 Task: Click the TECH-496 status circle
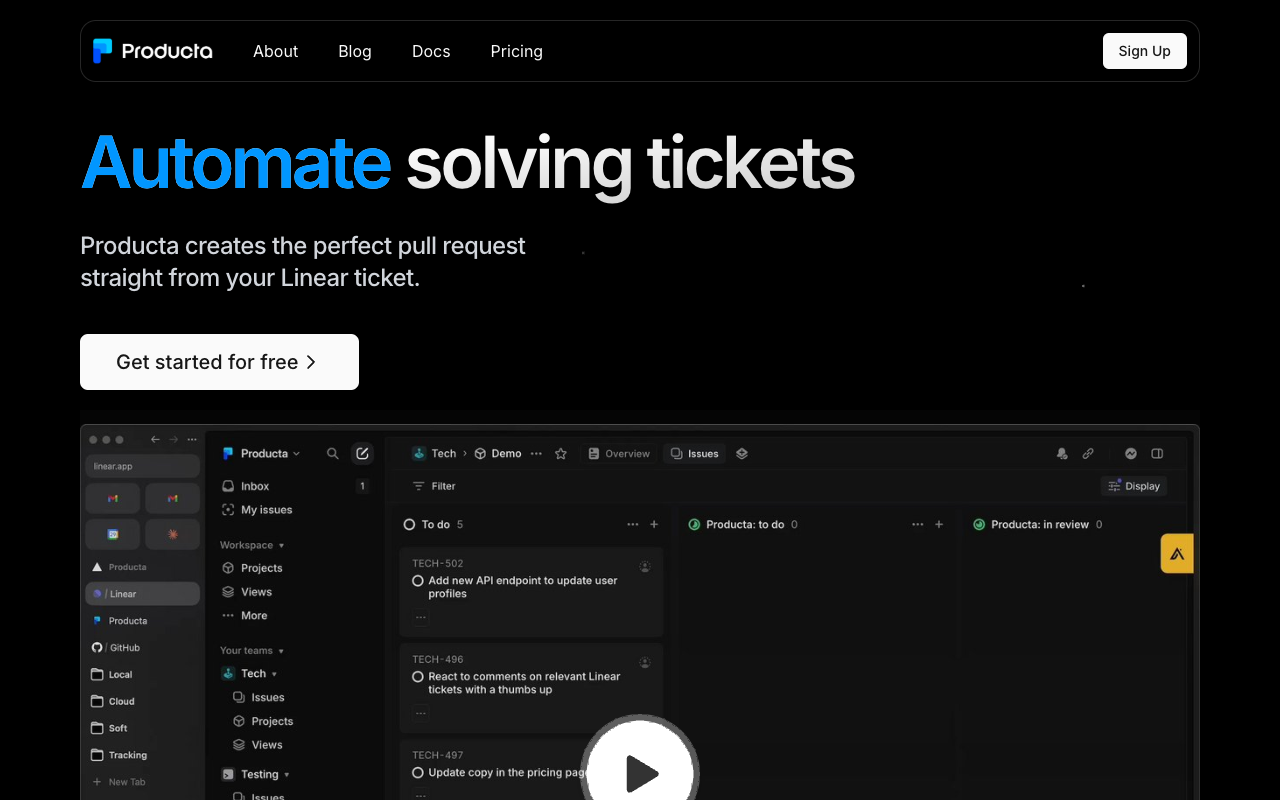pyautogui.click(x=418, y=676)
